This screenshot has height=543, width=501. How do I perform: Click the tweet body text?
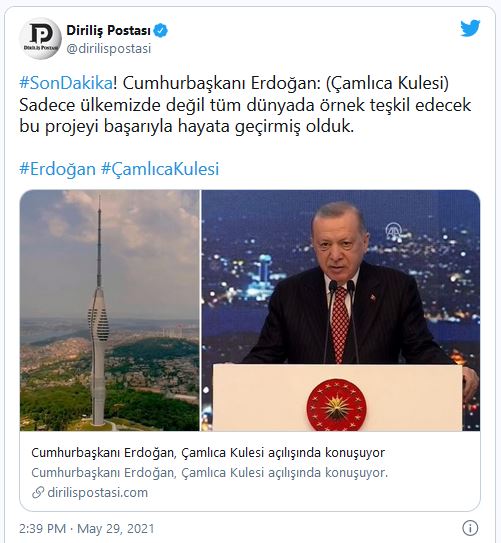(x=245, y=105)
